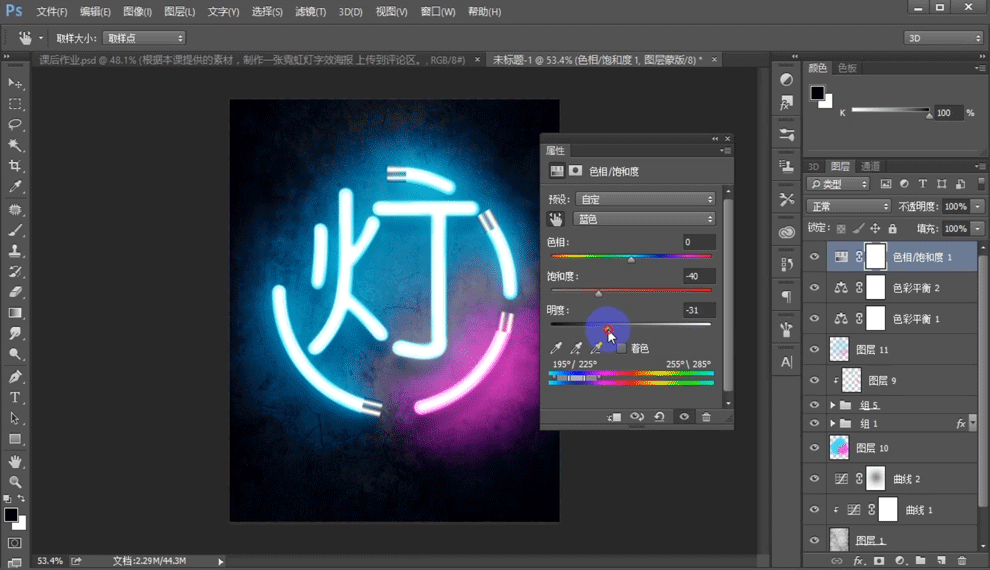Toggle visibility of 图层 10 layer

[814, 447]
